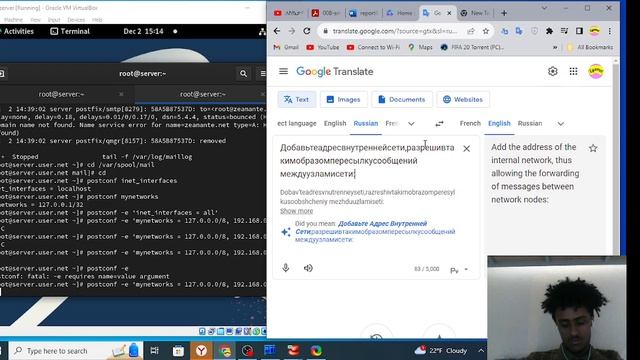Image resolution: width=640 pixels, height=360 pixels.
Task: Switch to the PDF Chrome tab
Action: coord(327,13)
